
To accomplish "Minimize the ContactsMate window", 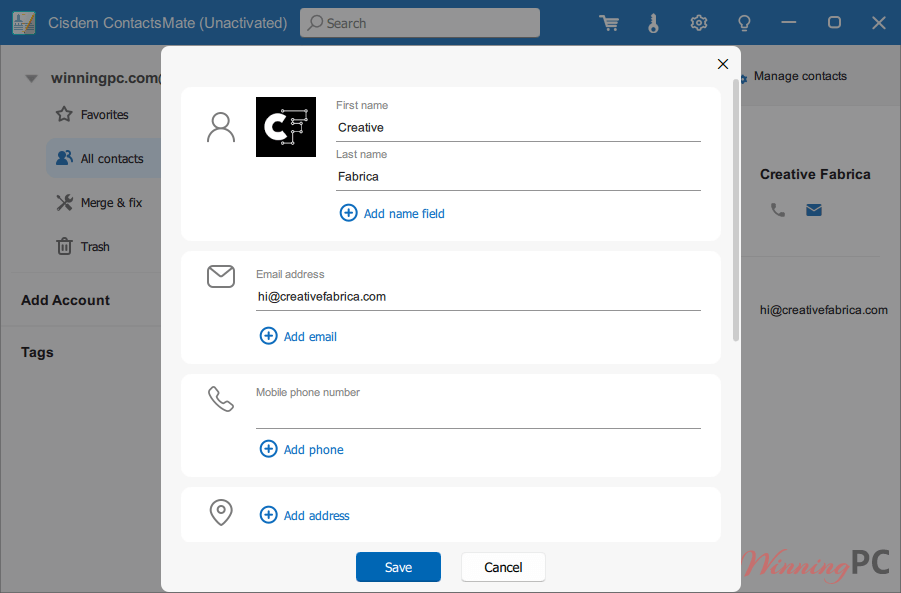I will tap(789, 23).
